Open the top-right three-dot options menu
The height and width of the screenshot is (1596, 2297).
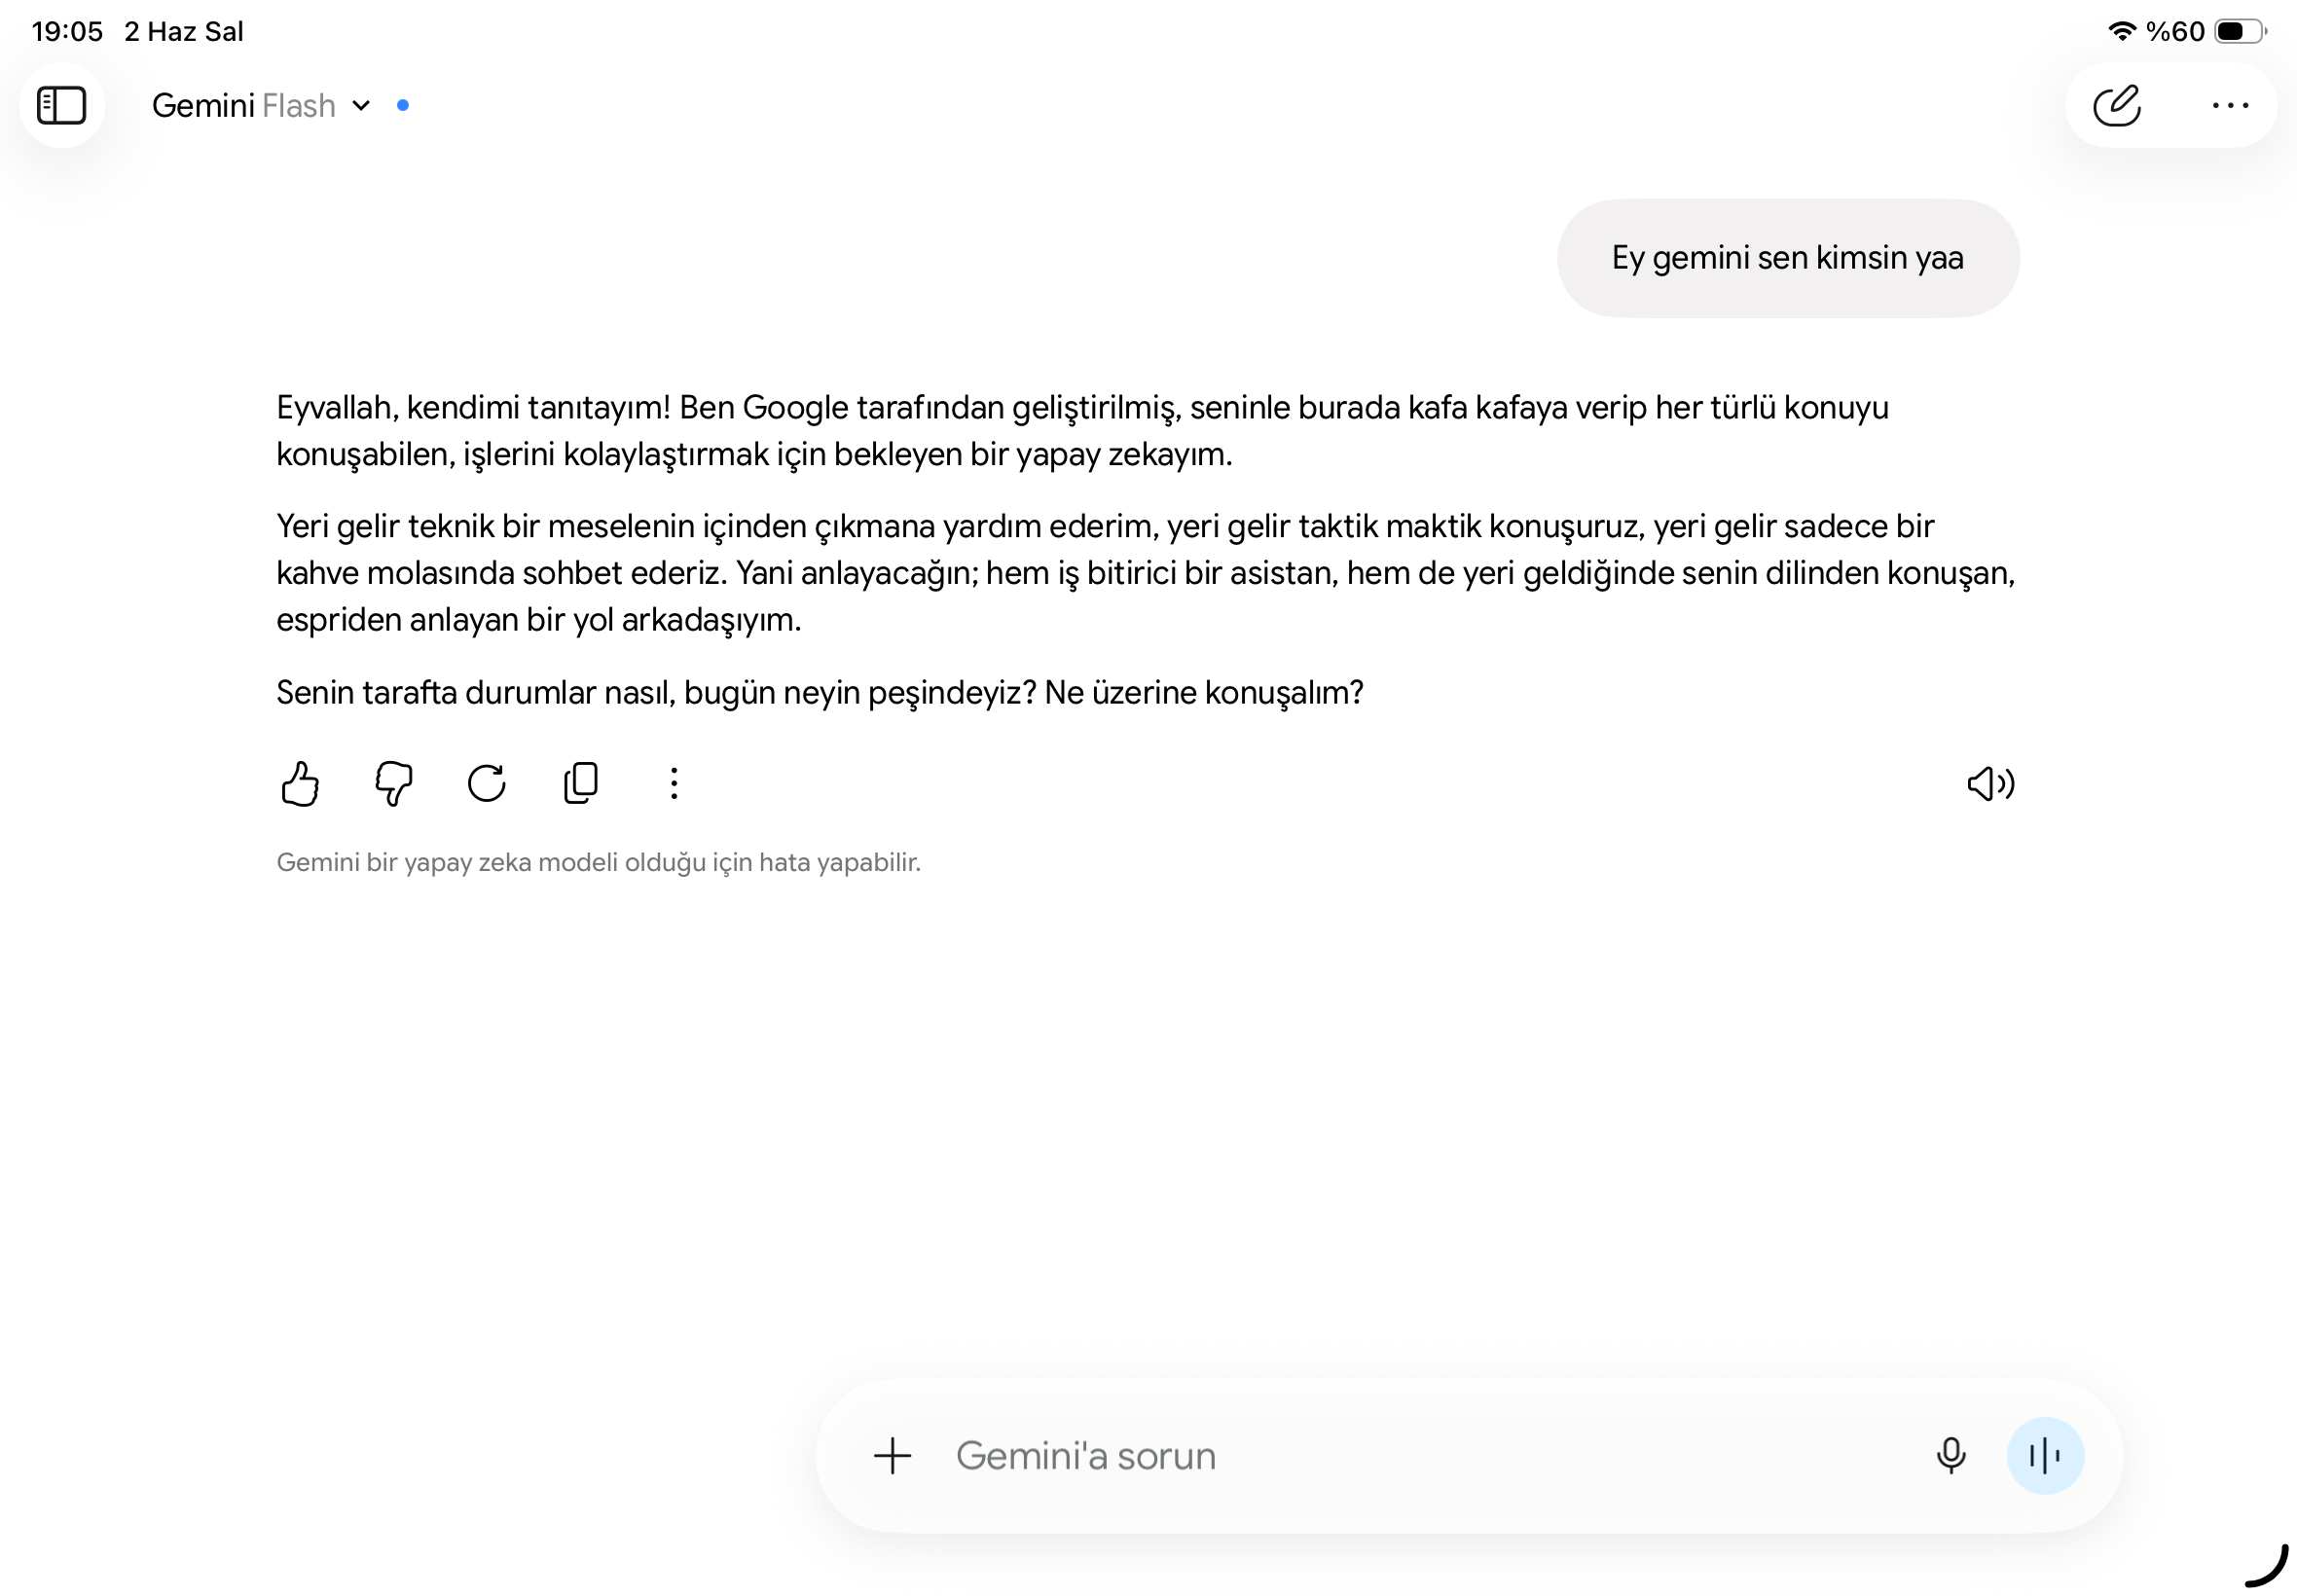[x=2229, y=105]
